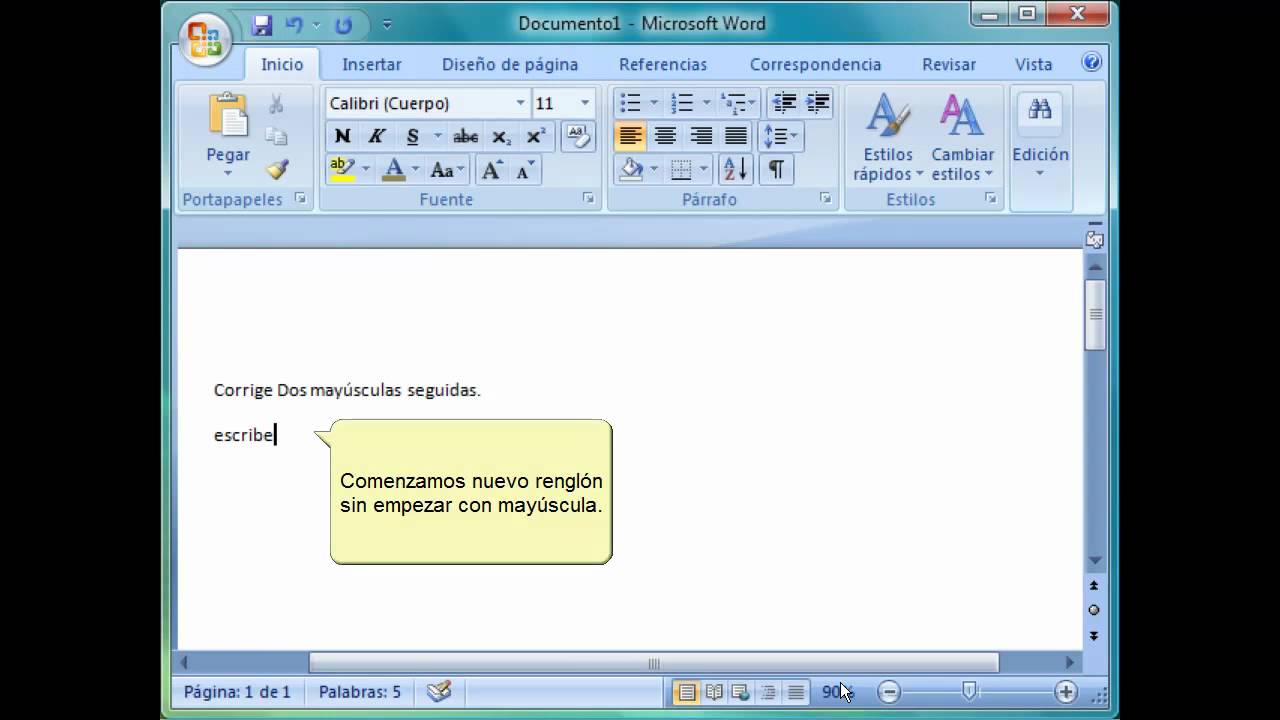Click vertical scrollbar thumb
Viewport: 1280px width, 720px height.
[1095, 315]
